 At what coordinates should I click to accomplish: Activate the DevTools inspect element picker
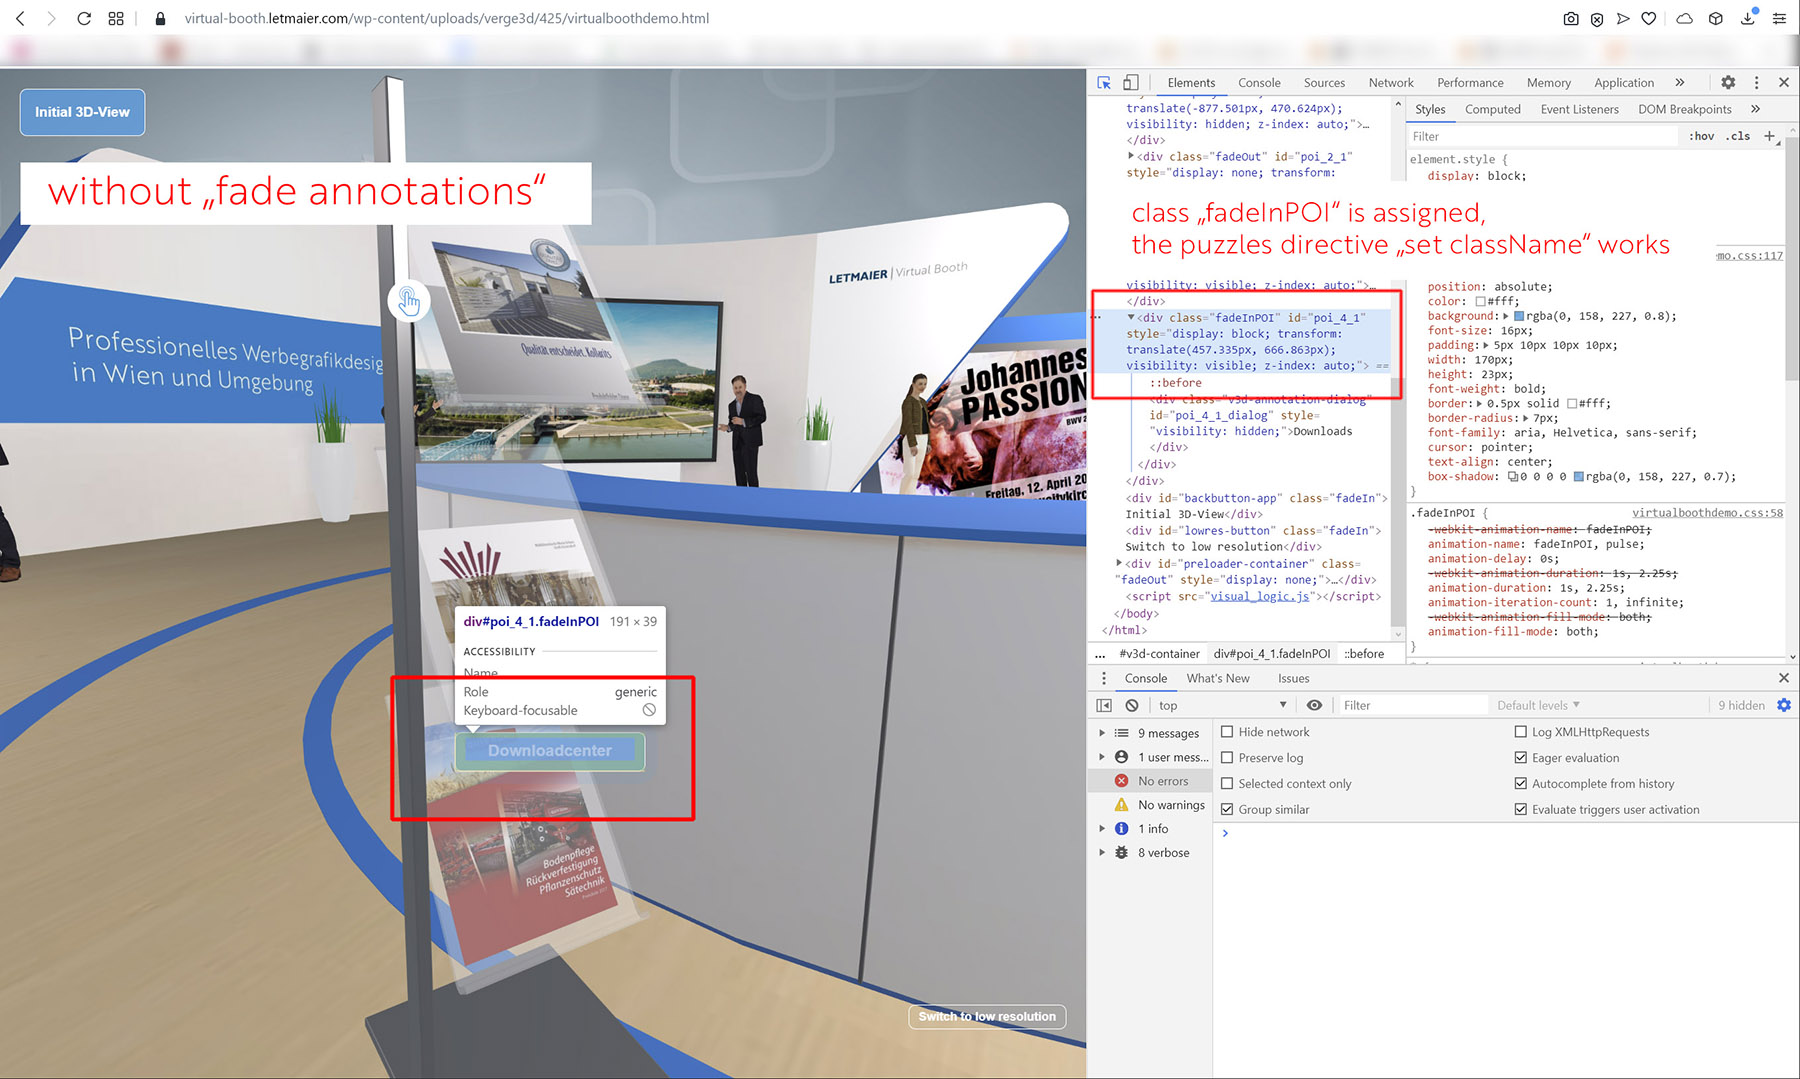pos(1104,83)
